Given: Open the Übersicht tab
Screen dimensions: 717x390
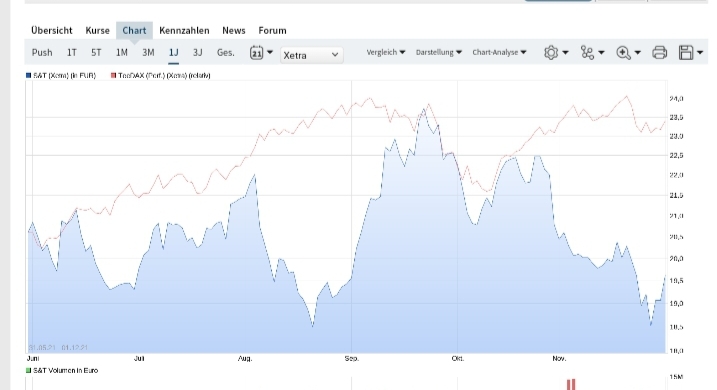Looking at the screenshot, I should pos(52,31).
